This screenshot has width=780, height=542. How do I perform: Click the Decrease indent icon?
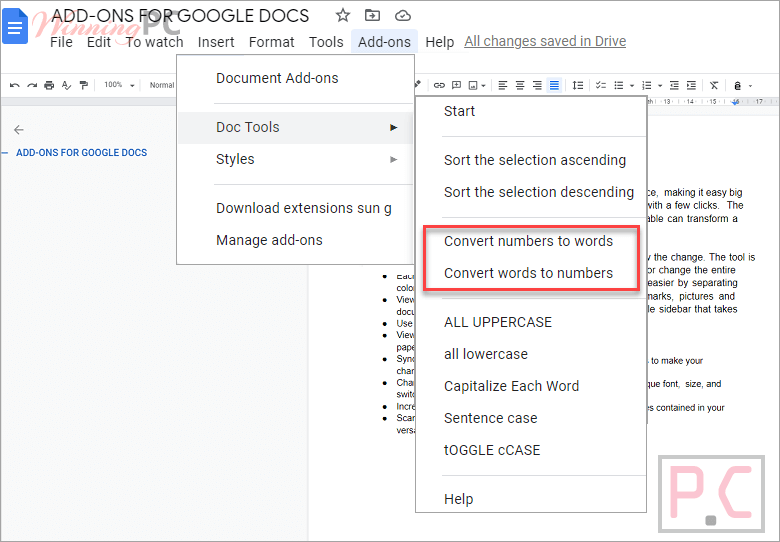click(x=674, y=86)
